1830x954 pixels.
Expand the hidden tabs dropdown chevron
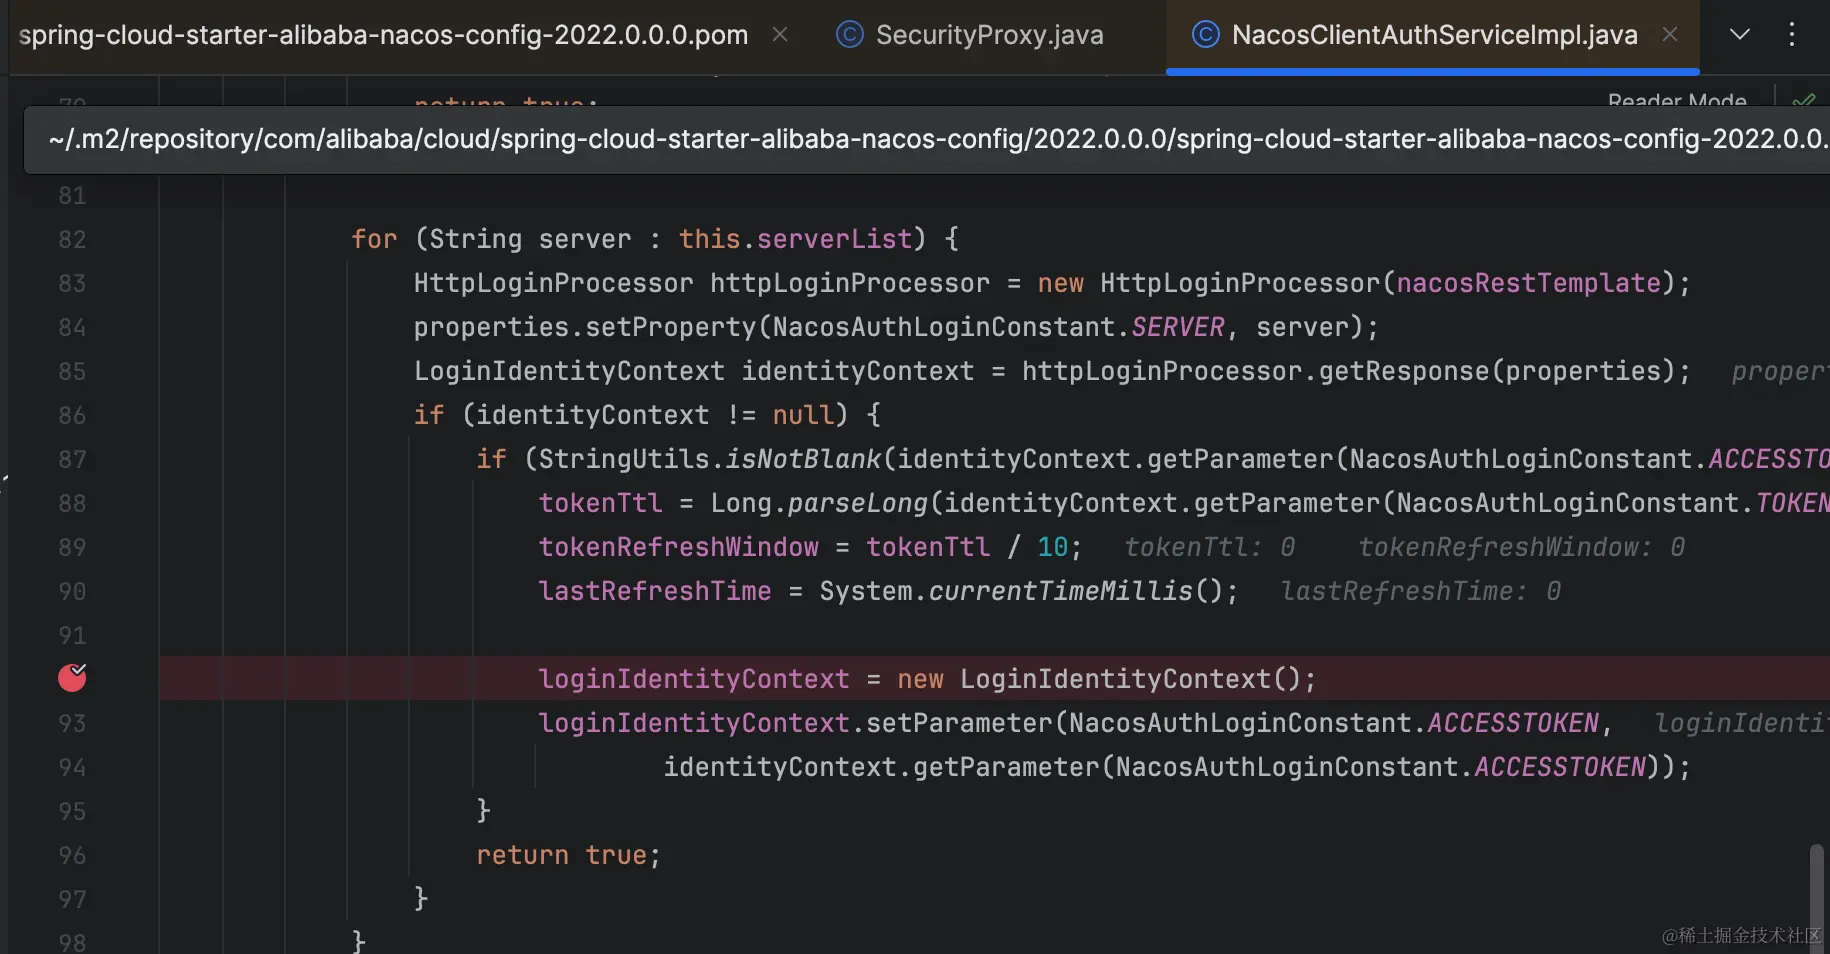(1740, 35)
